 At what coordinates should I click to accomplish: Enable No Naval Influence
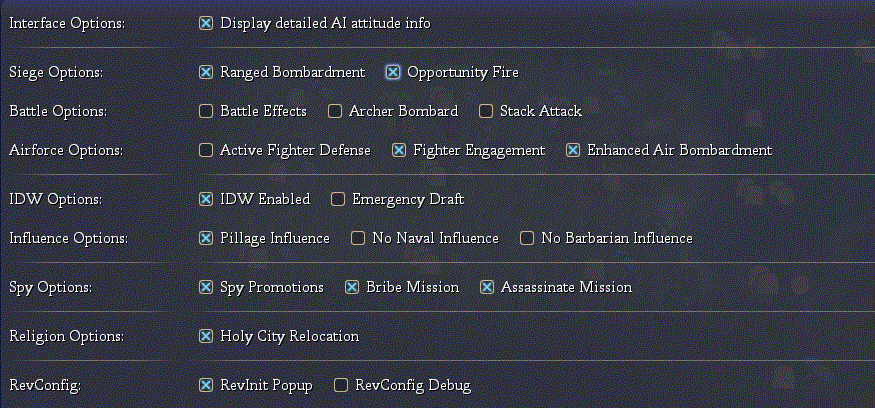(358, 238)
